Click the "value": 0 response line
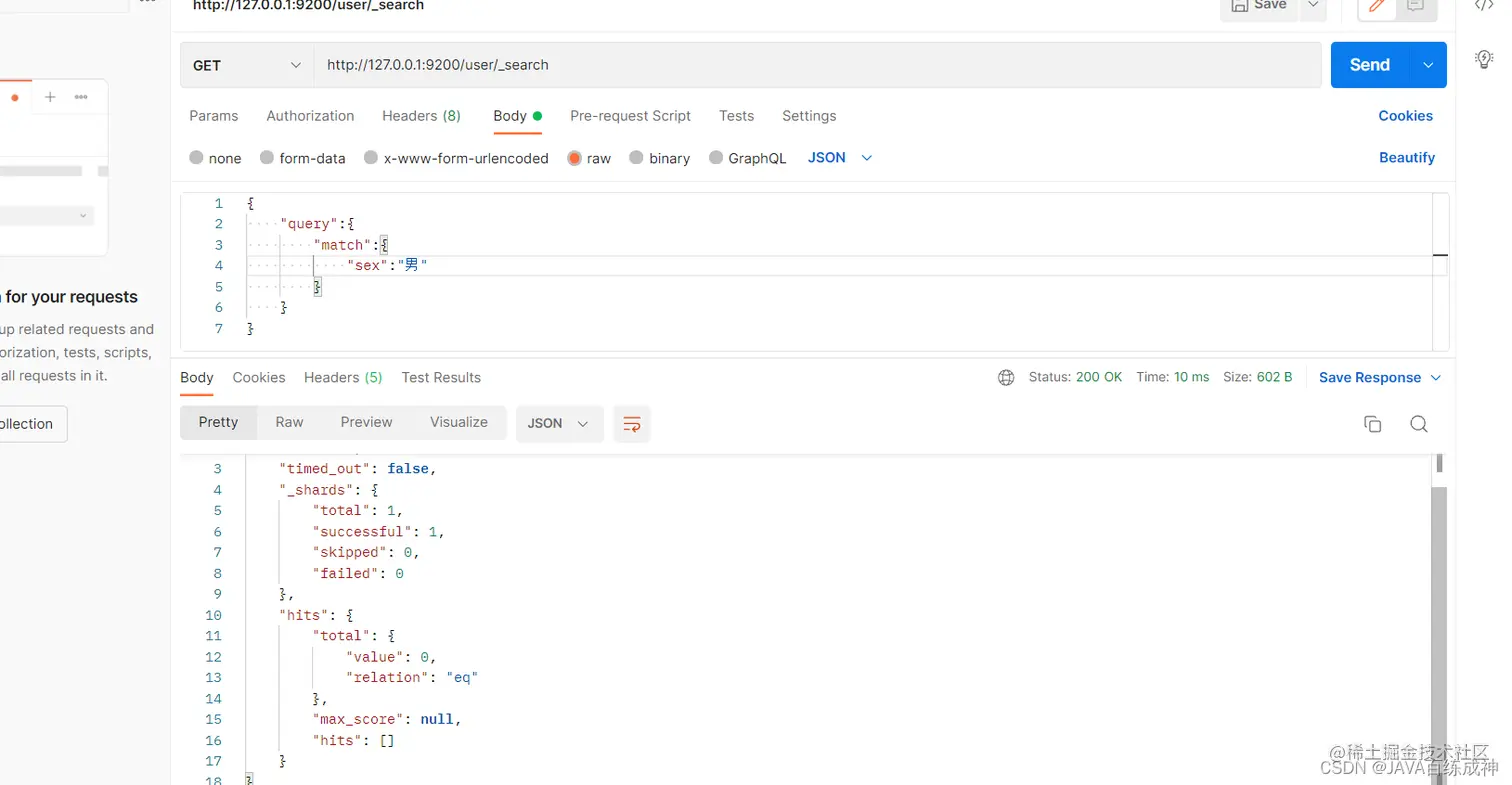1512x785 pixels. click(x=391, y=657)
